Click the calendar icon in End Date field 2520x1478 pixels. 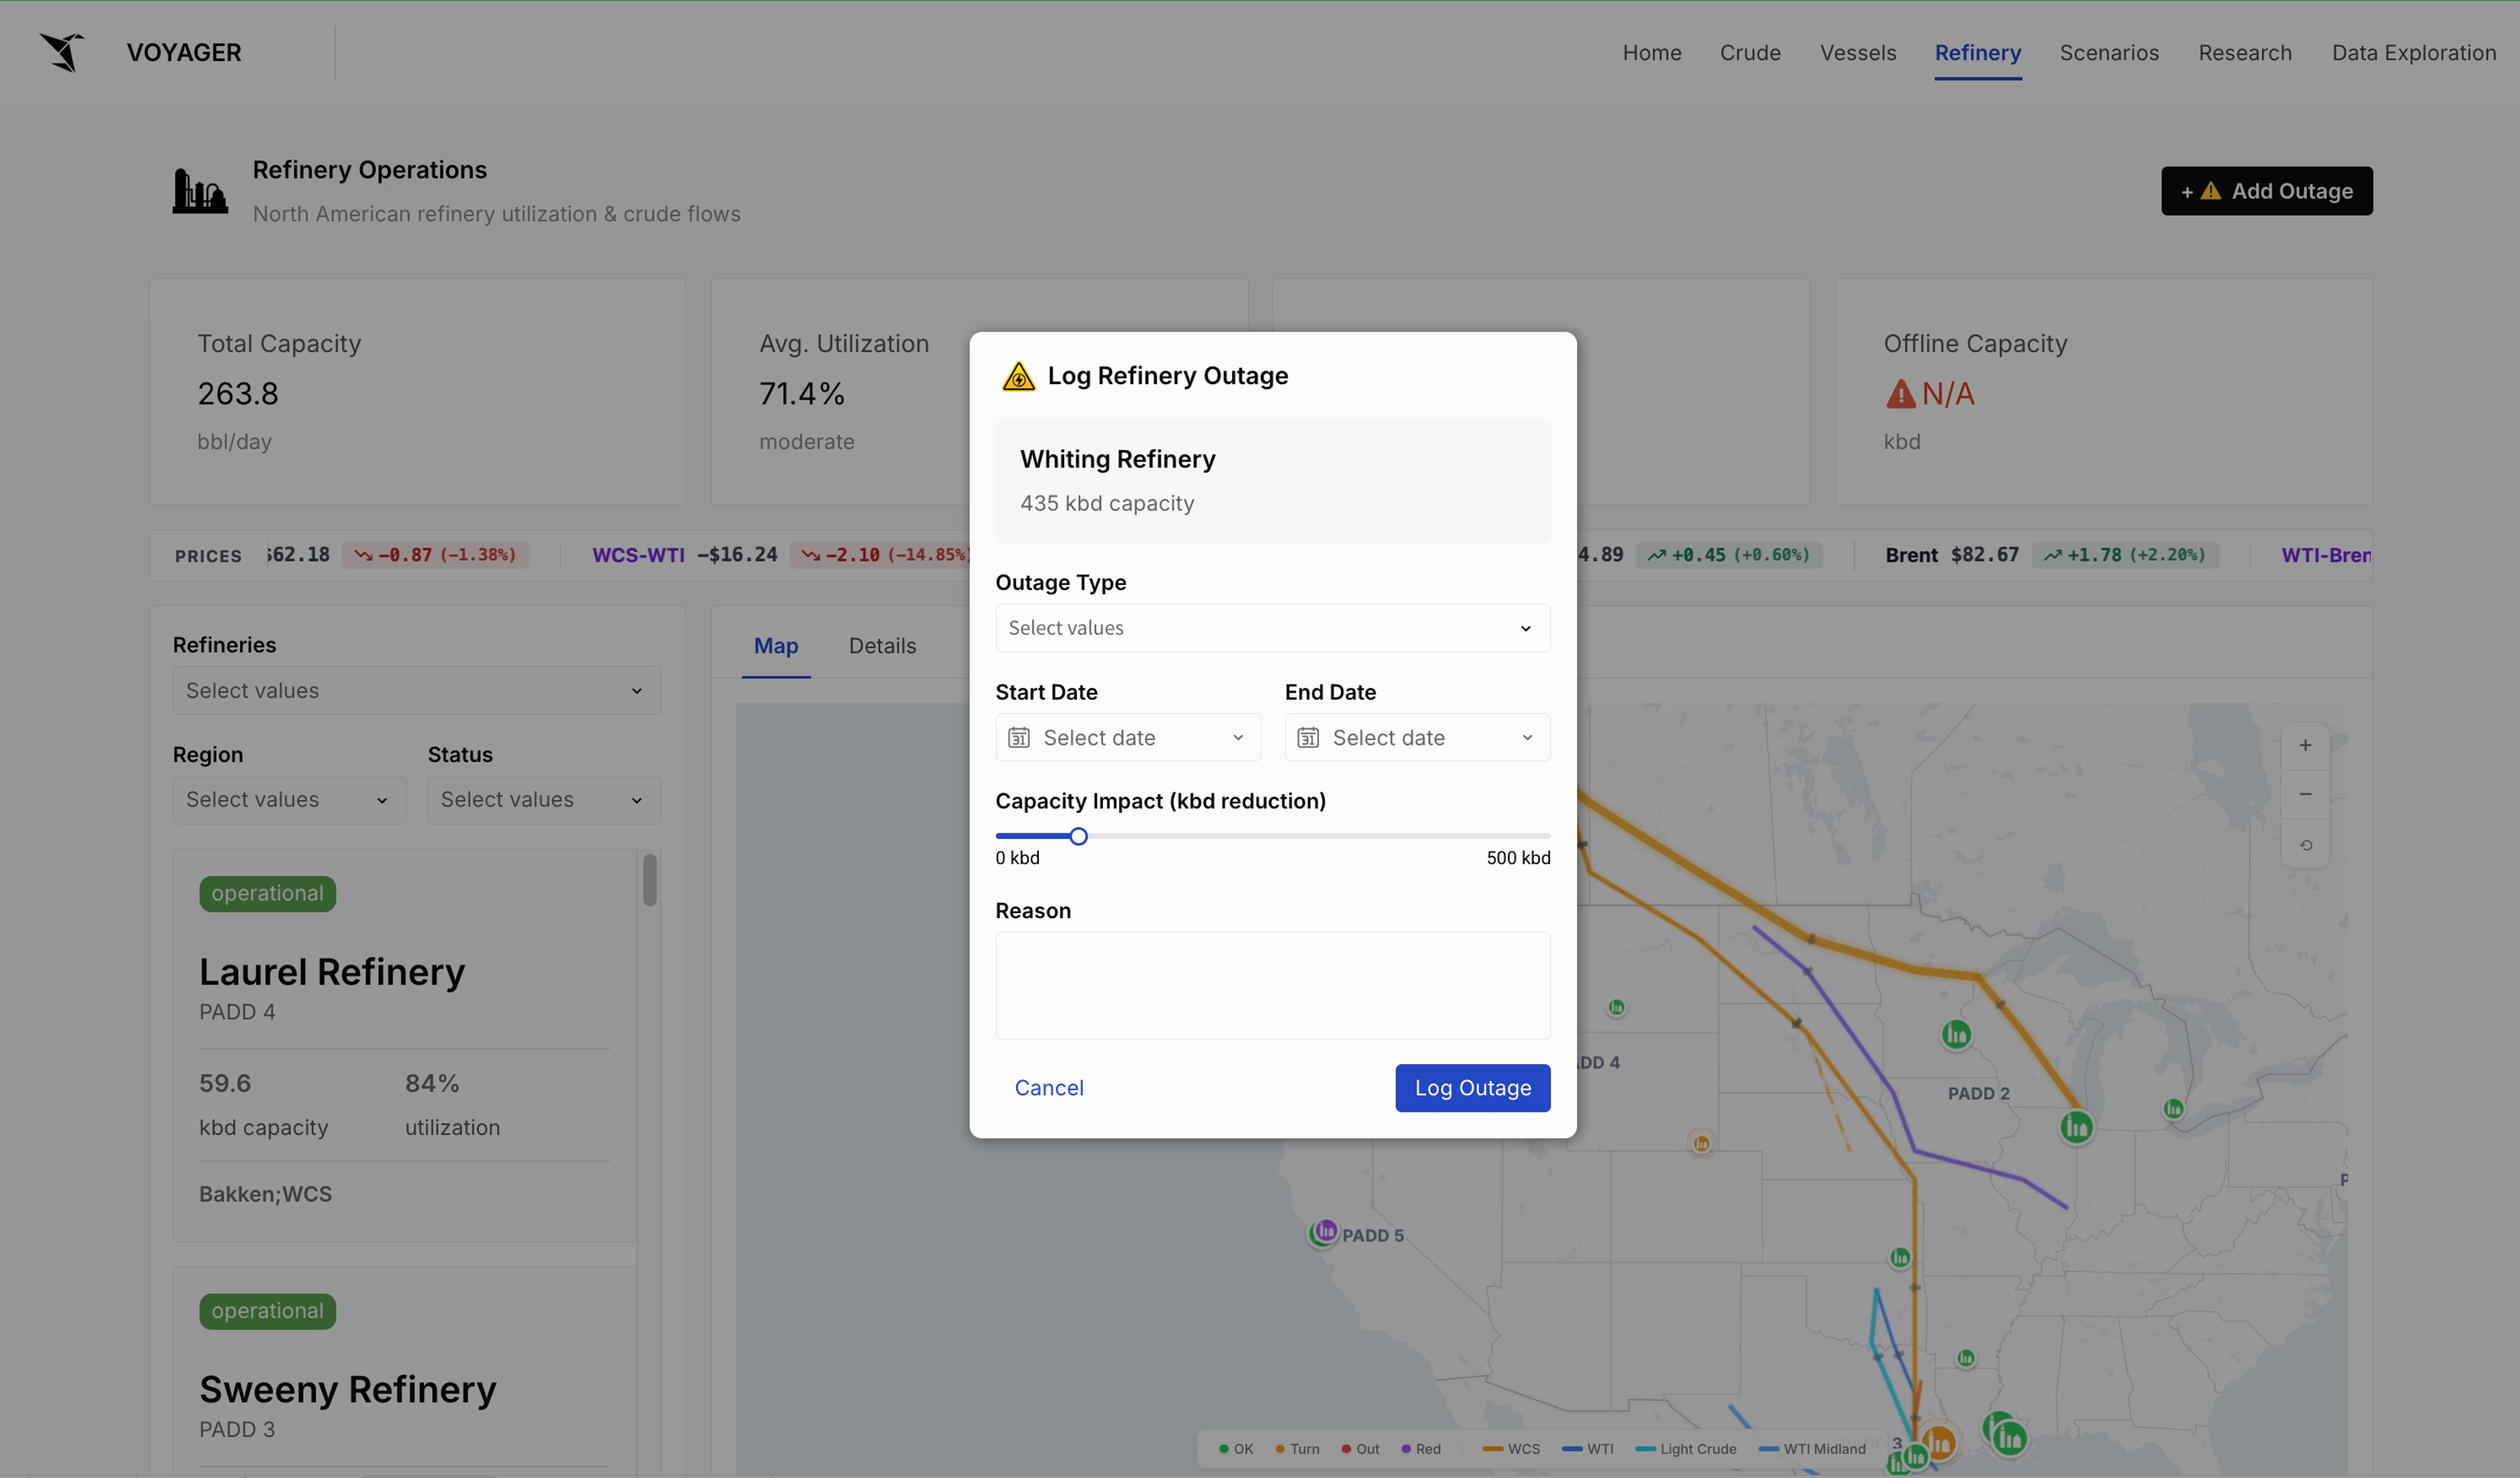tap(1307, 738)
